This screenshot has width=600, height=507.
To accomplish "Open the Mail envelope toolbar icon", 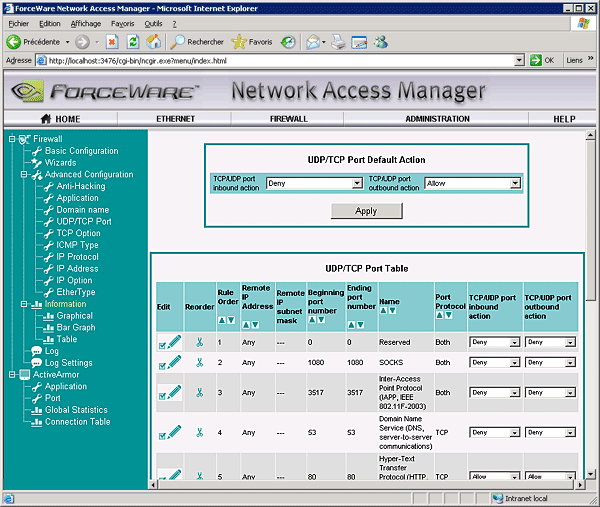I will pos(313,42).
